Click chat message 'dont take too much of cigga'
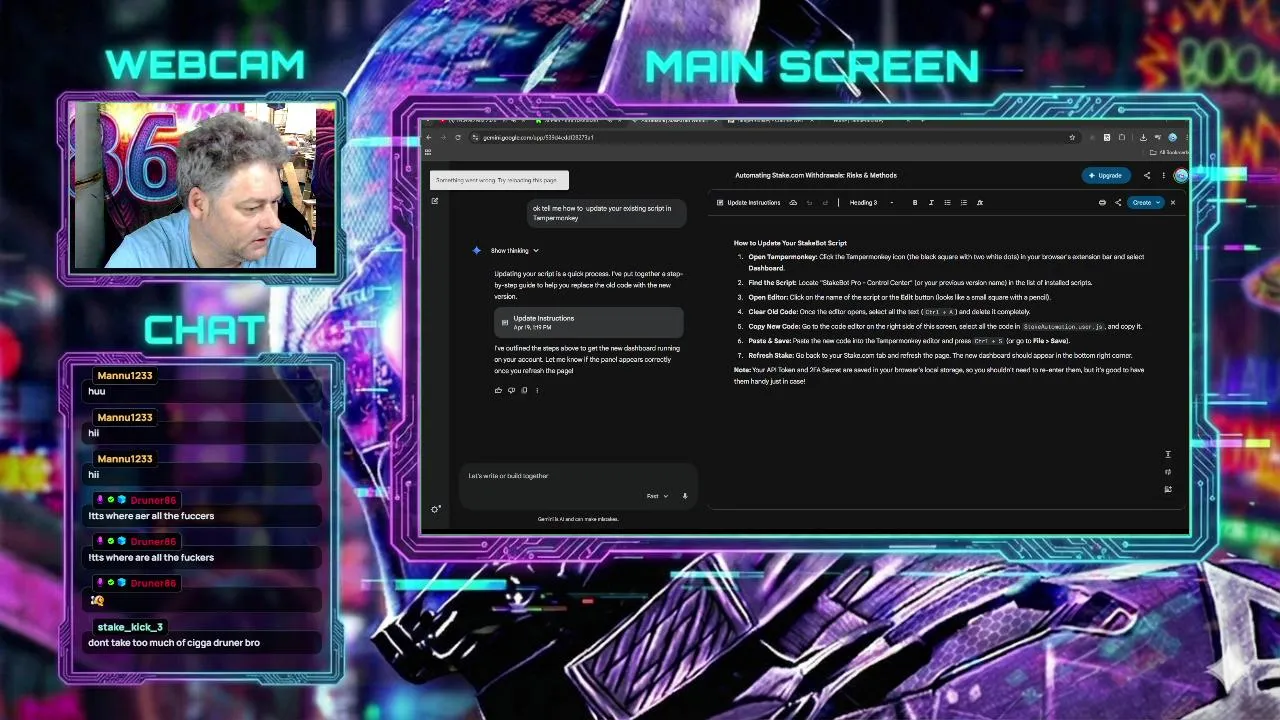The height and width of the screenshot is (720, 1280). click(x=174, y=643)
